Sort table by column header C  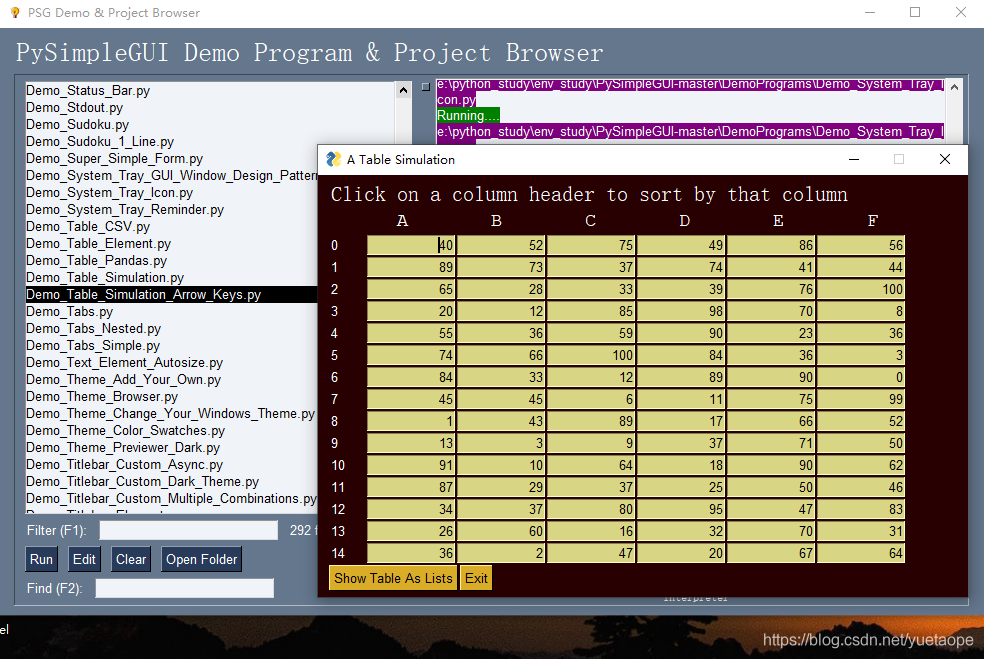point(591,221)
